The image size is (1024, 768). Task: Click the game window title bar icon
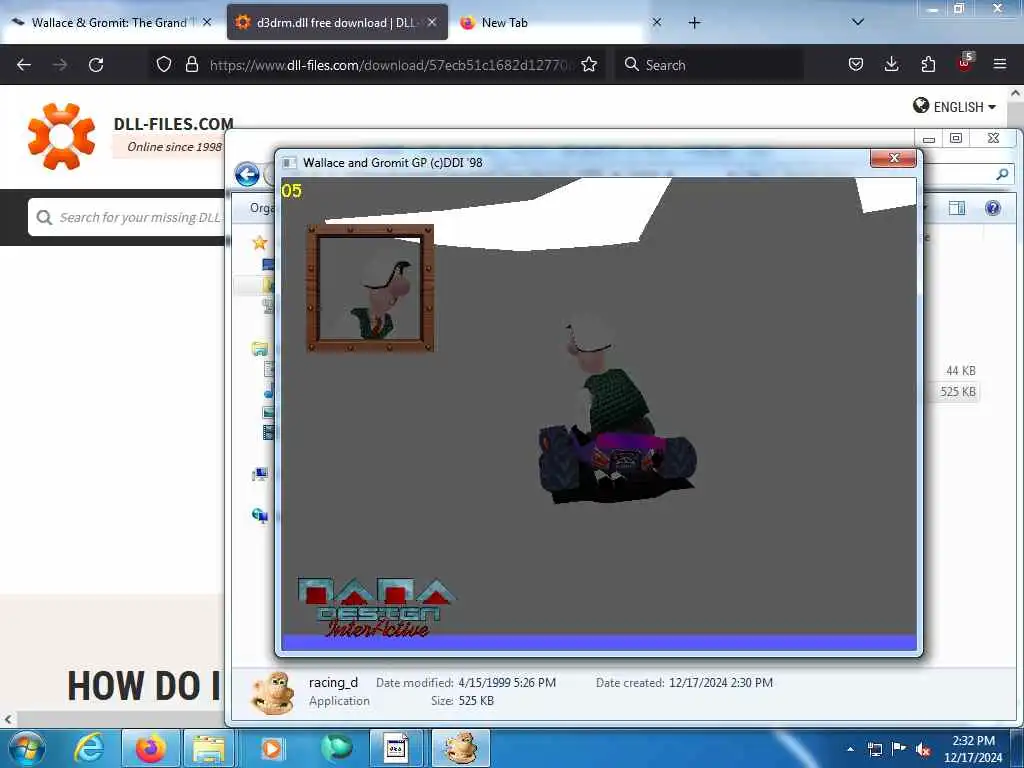pos(289,163)
